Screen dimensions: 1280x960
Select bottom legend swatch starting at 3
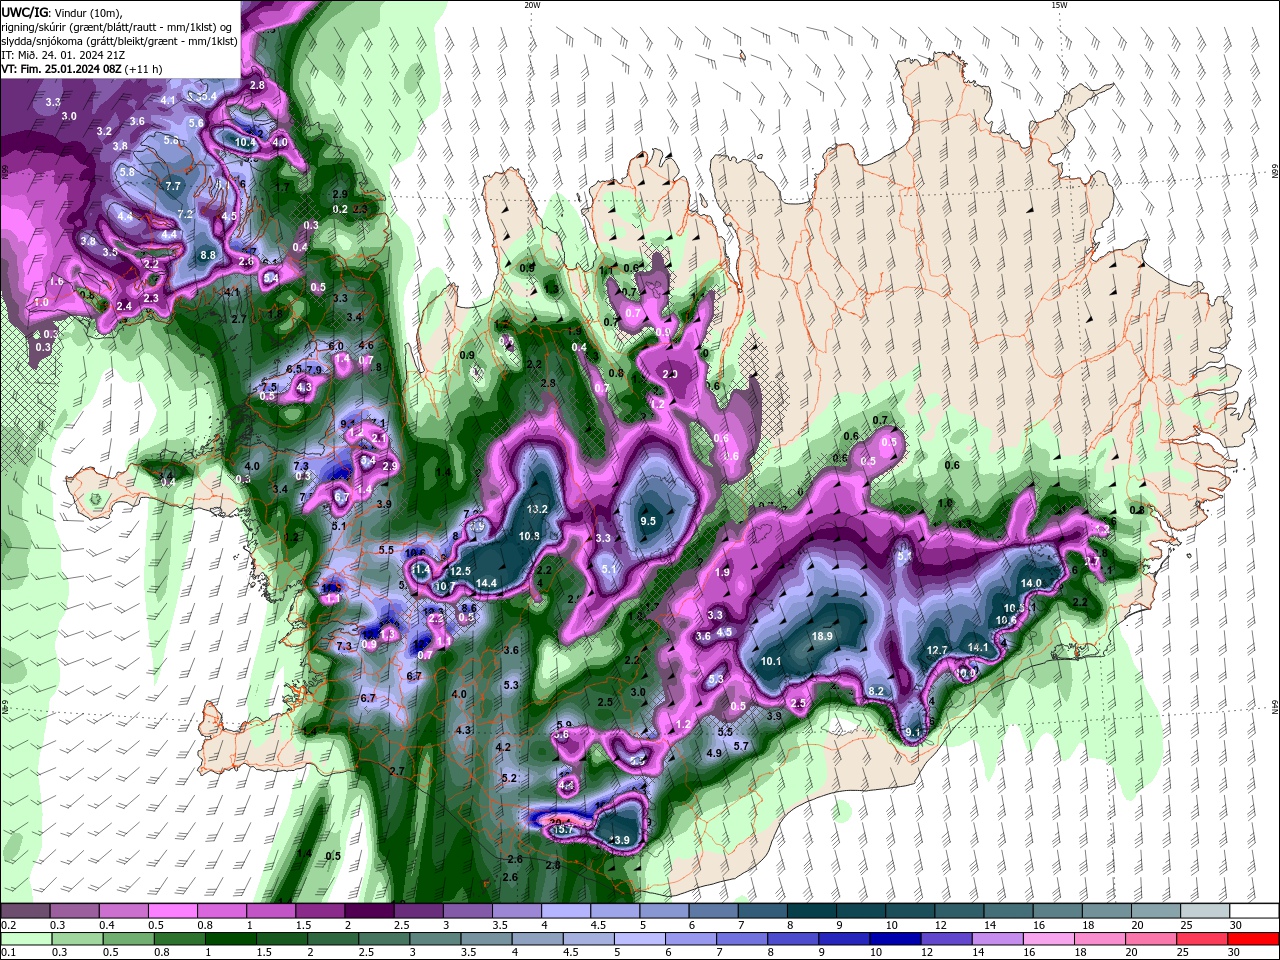[x=435, y=939]
